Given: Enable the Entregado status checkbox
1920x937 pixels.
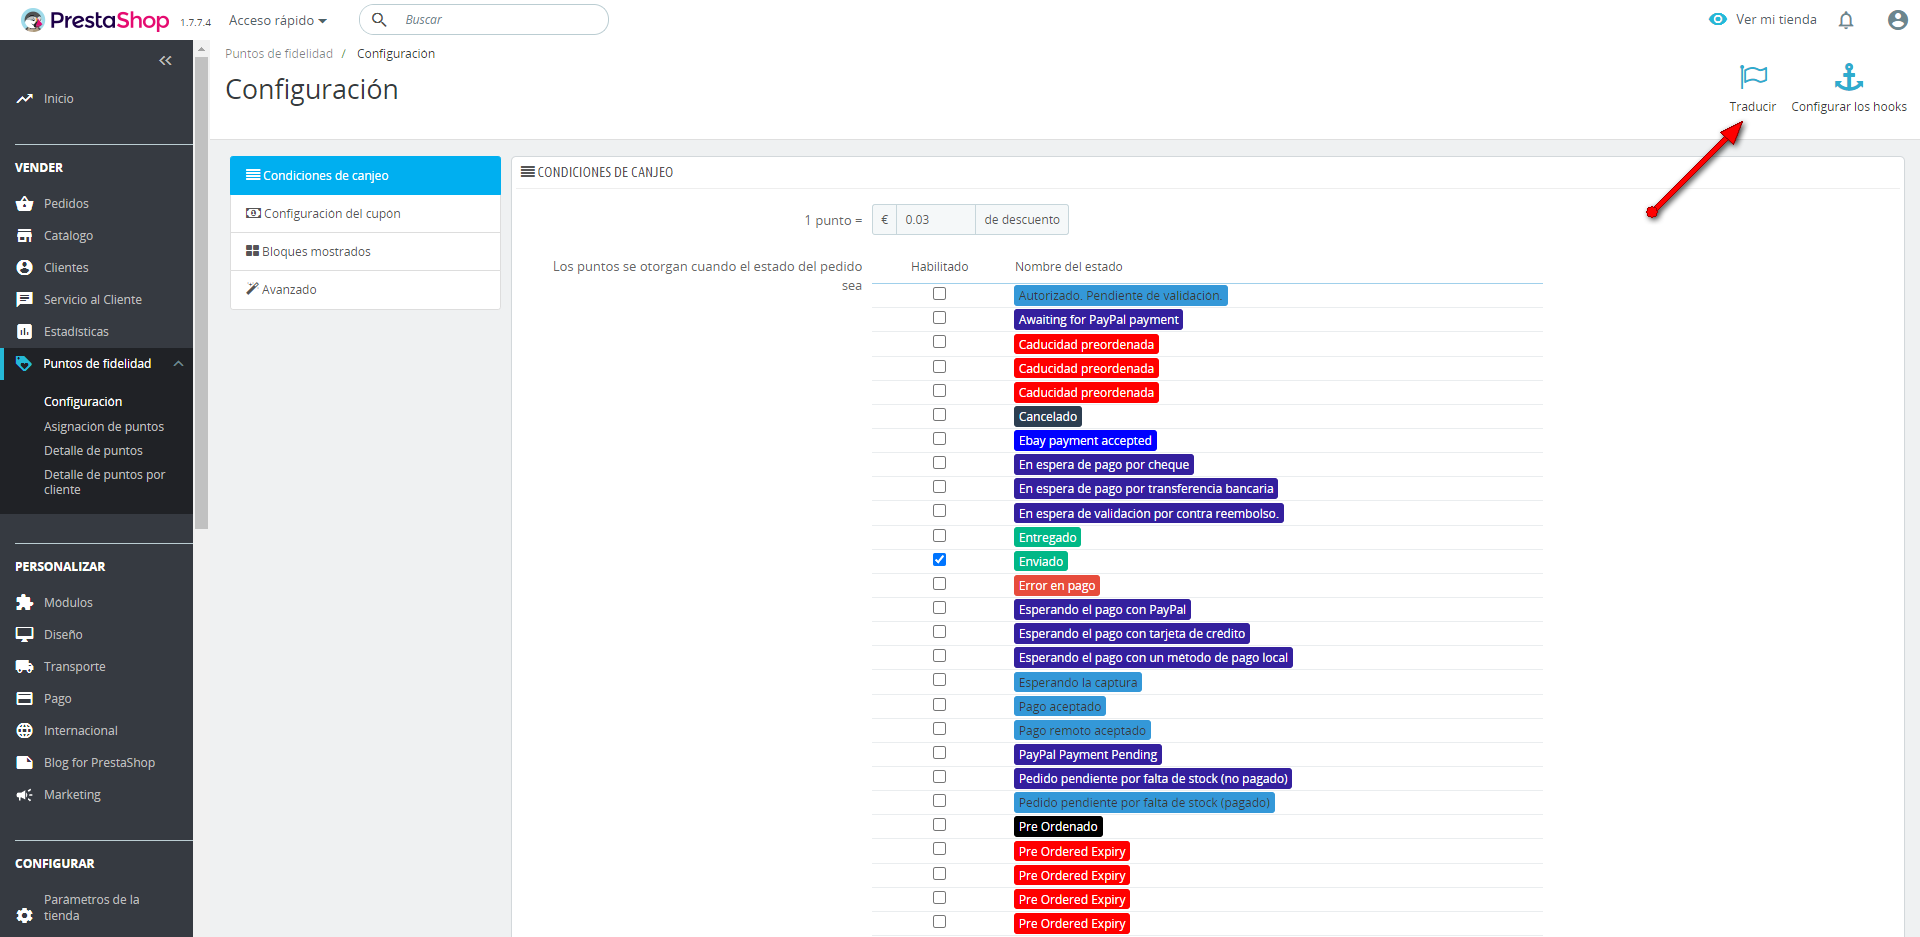Looking at the screenshot, I should pyautogui.click(x=939, y=536).
